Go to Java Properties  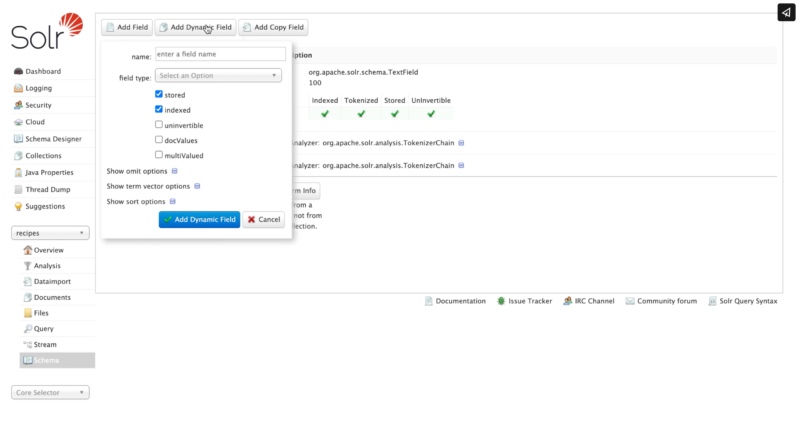[x=49, y=172]
